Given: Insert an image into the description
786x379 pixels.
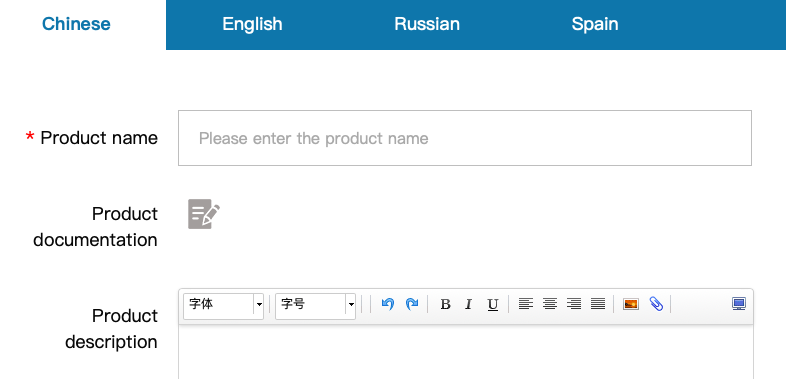Looking at the screenshot, I should point(631,304).
